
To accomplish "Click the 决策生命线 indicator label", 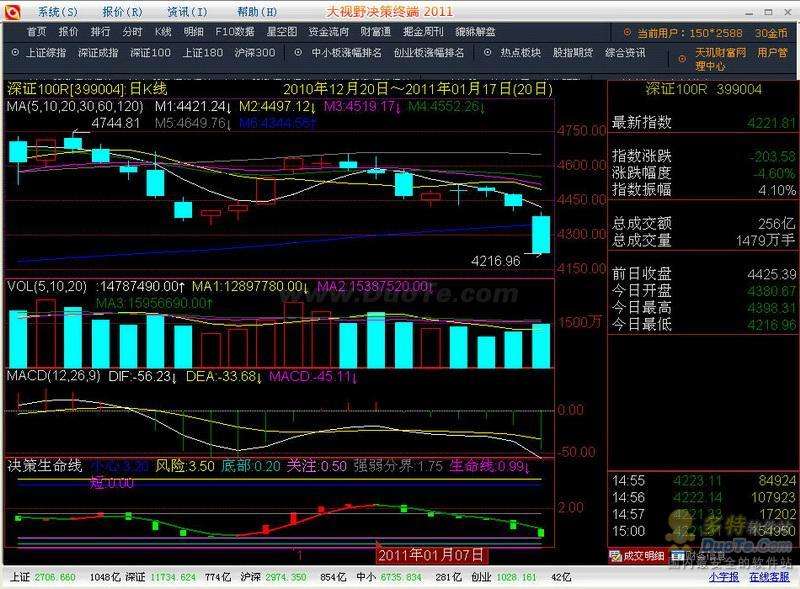I will point(44,465).
